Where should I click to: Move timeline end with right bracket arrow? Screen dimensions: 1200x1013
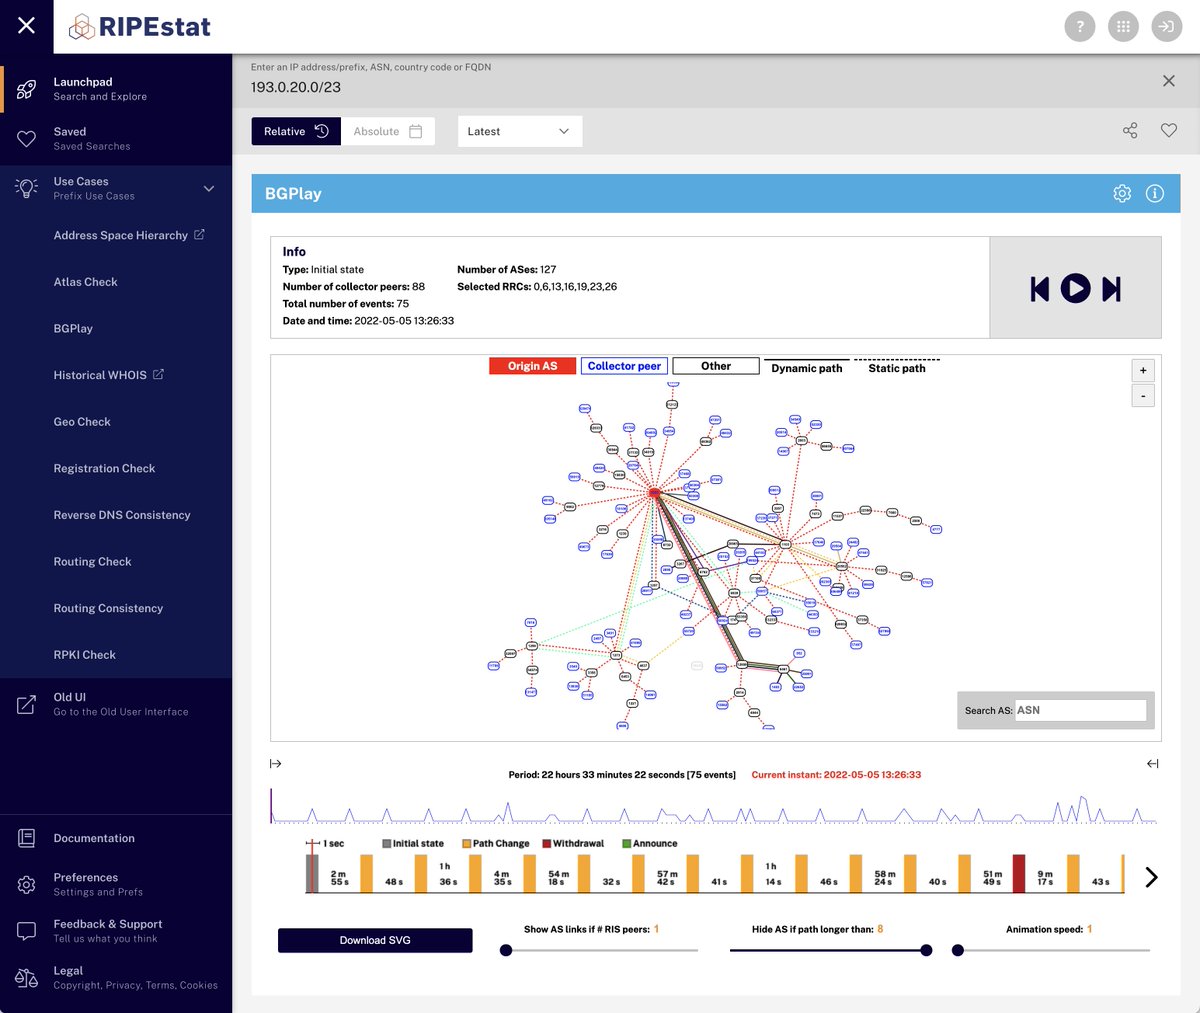click(x=1152, y=764)
